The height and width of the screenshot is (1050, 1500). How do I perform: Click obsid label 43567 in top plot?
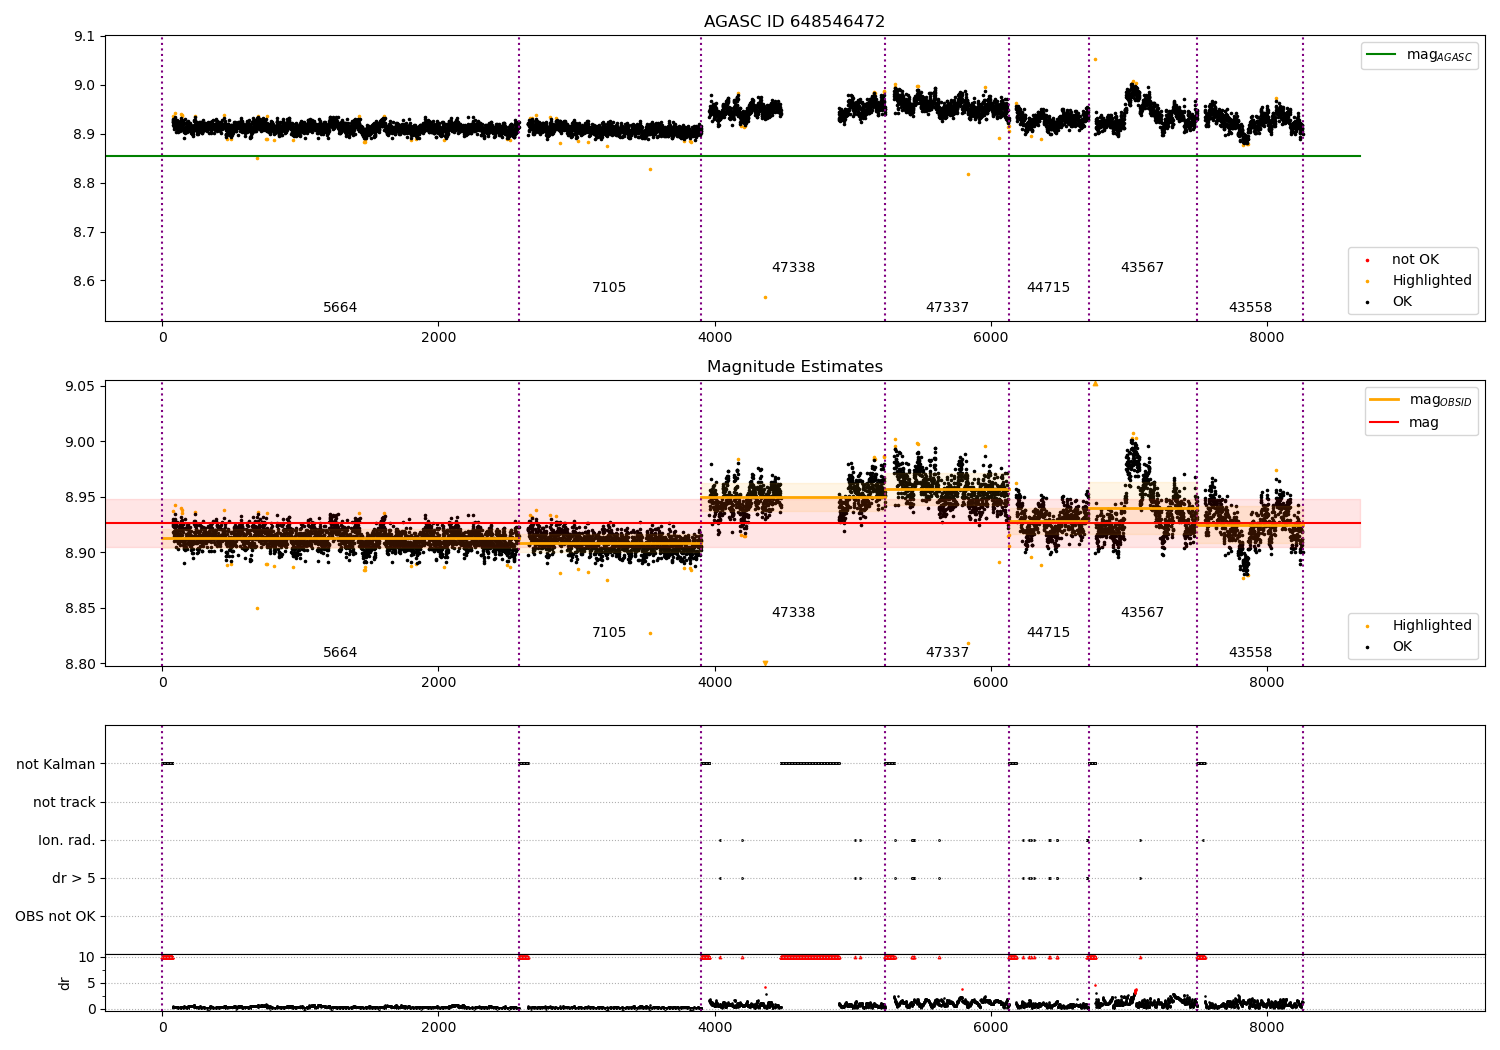(1142, 267)
